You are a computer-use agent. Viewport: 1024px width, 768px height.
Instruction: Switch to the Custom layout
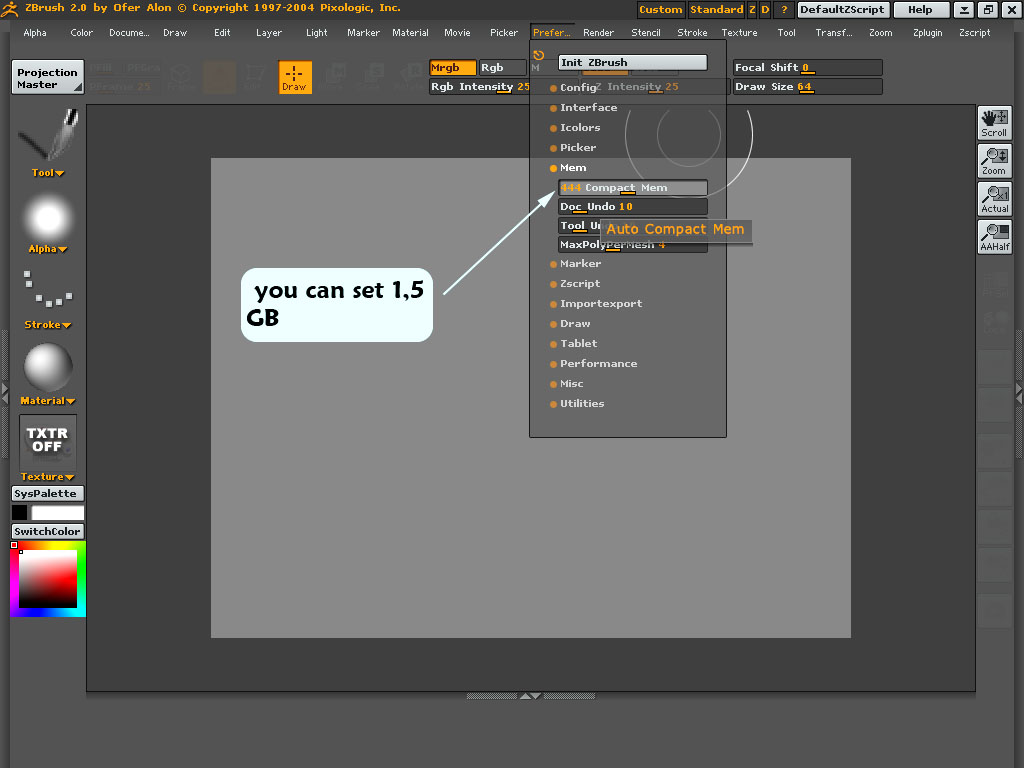[x=660, y=10]
